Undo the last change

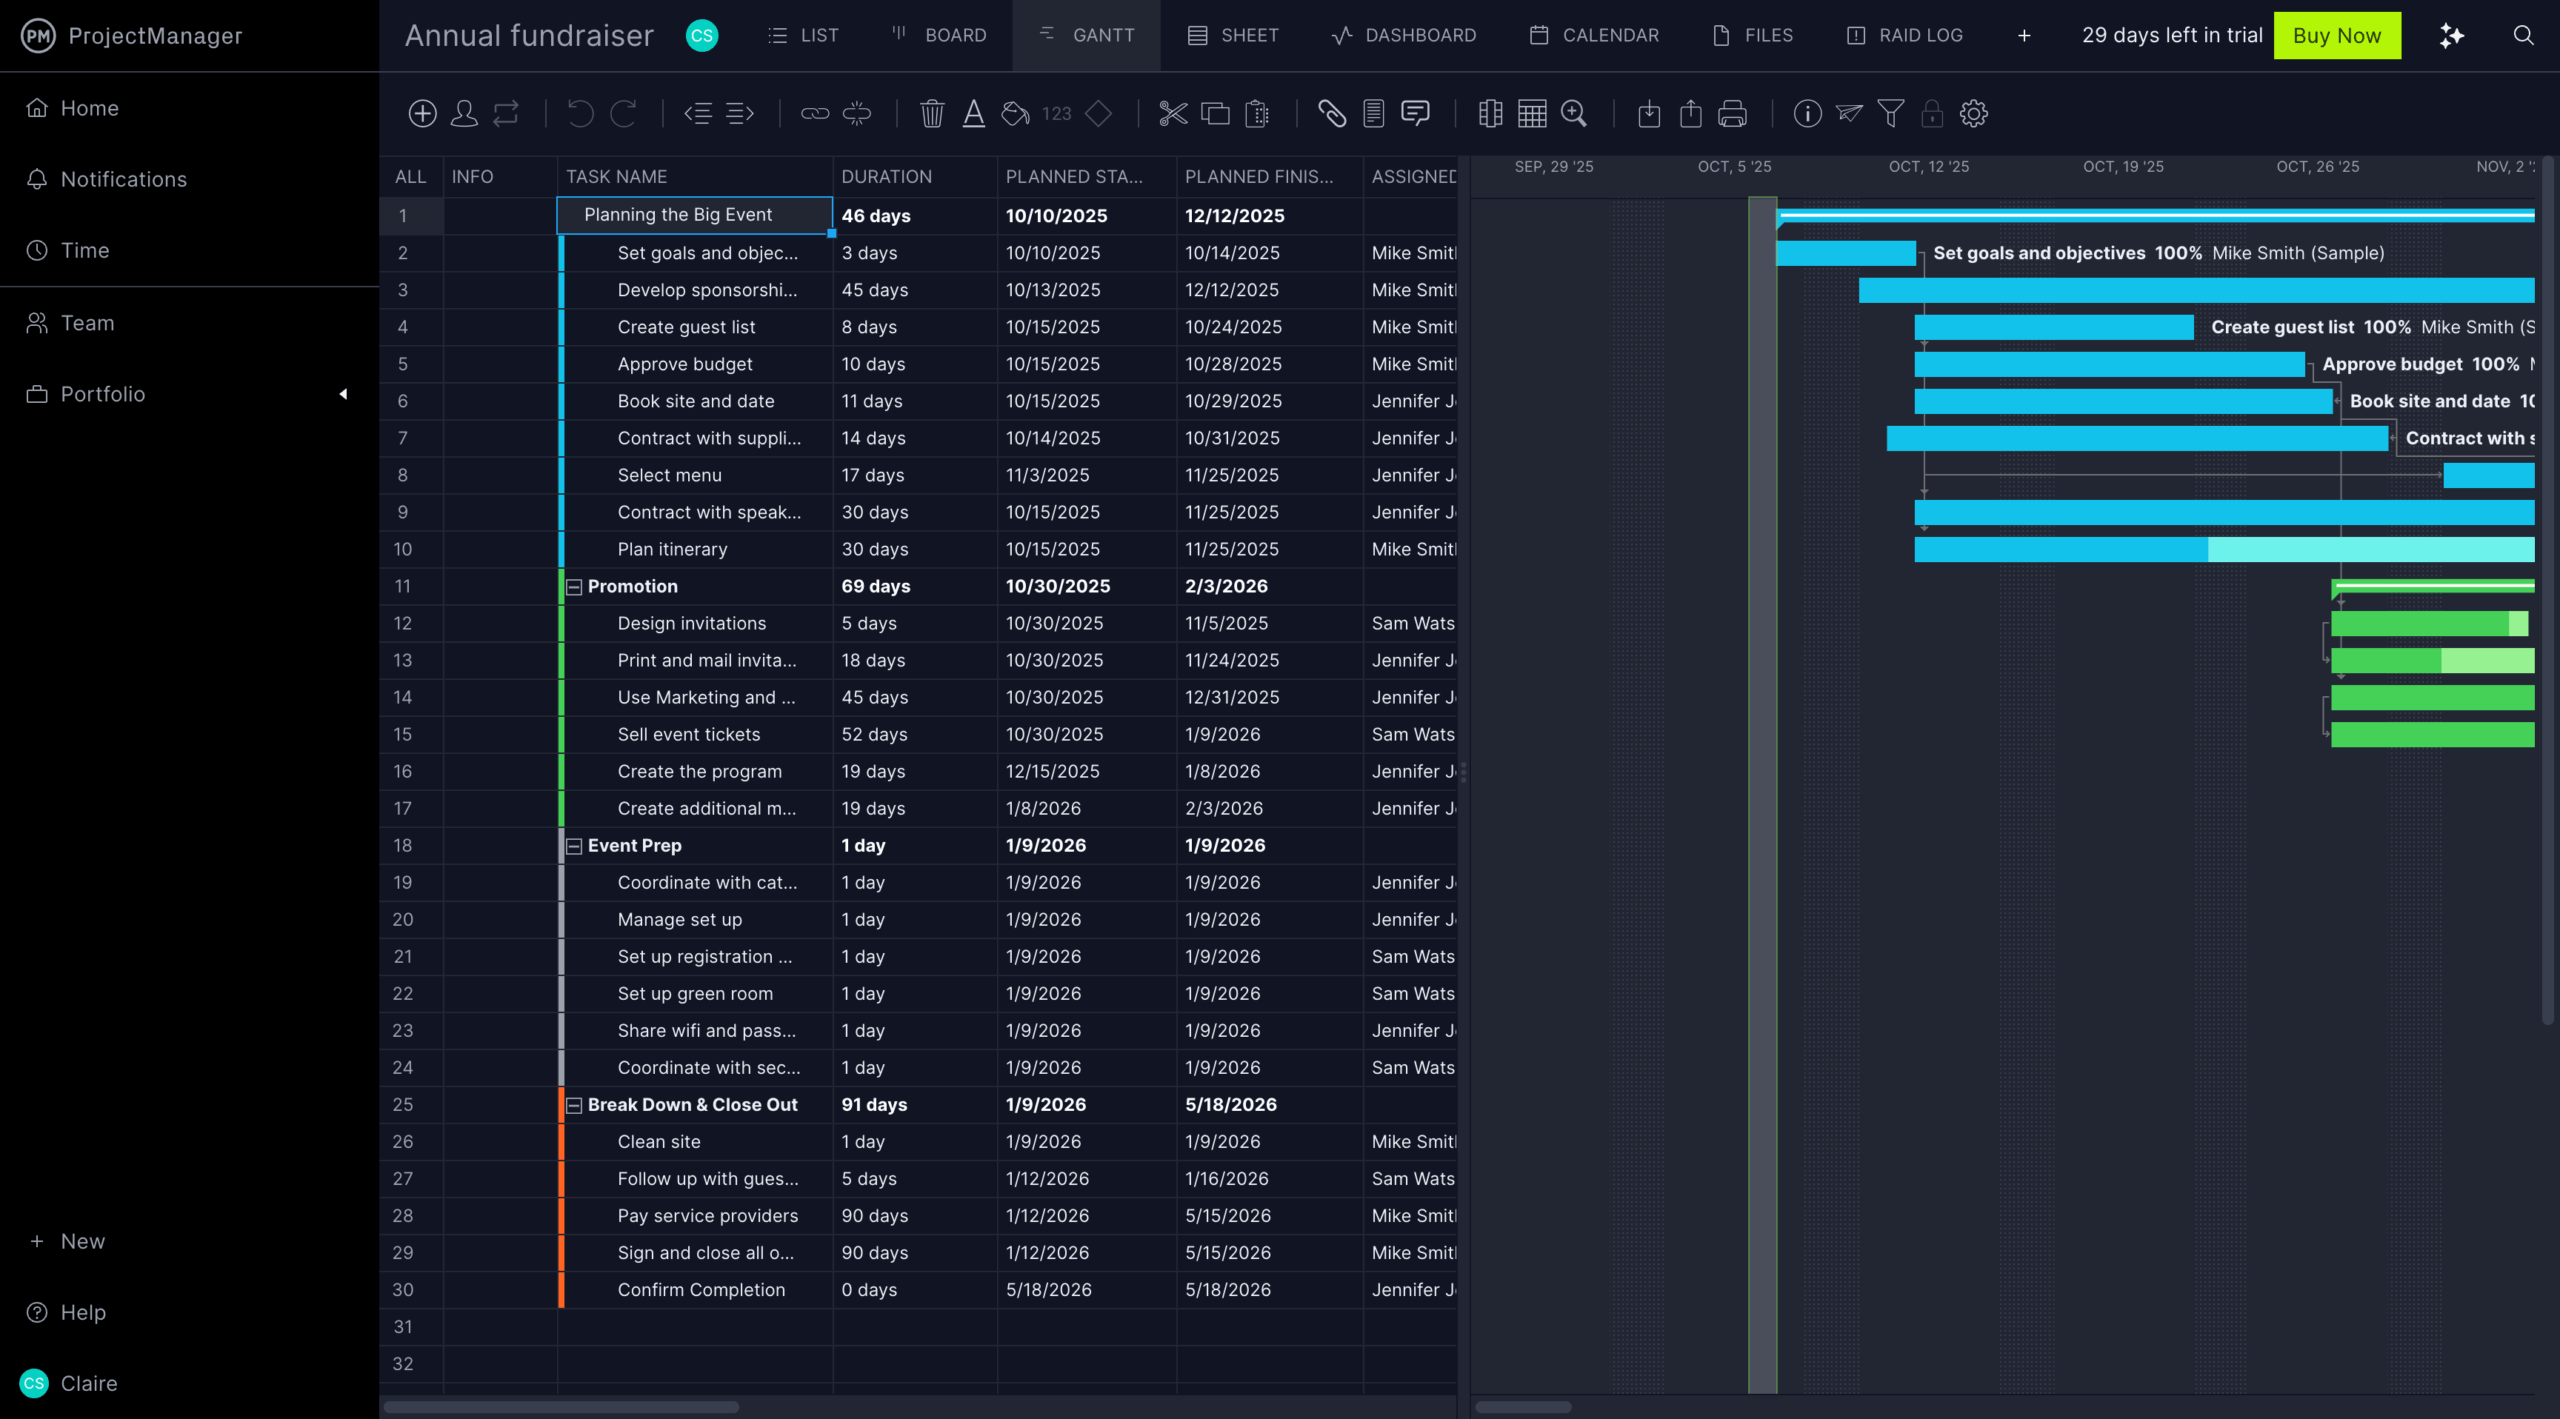tap(580, 113)
